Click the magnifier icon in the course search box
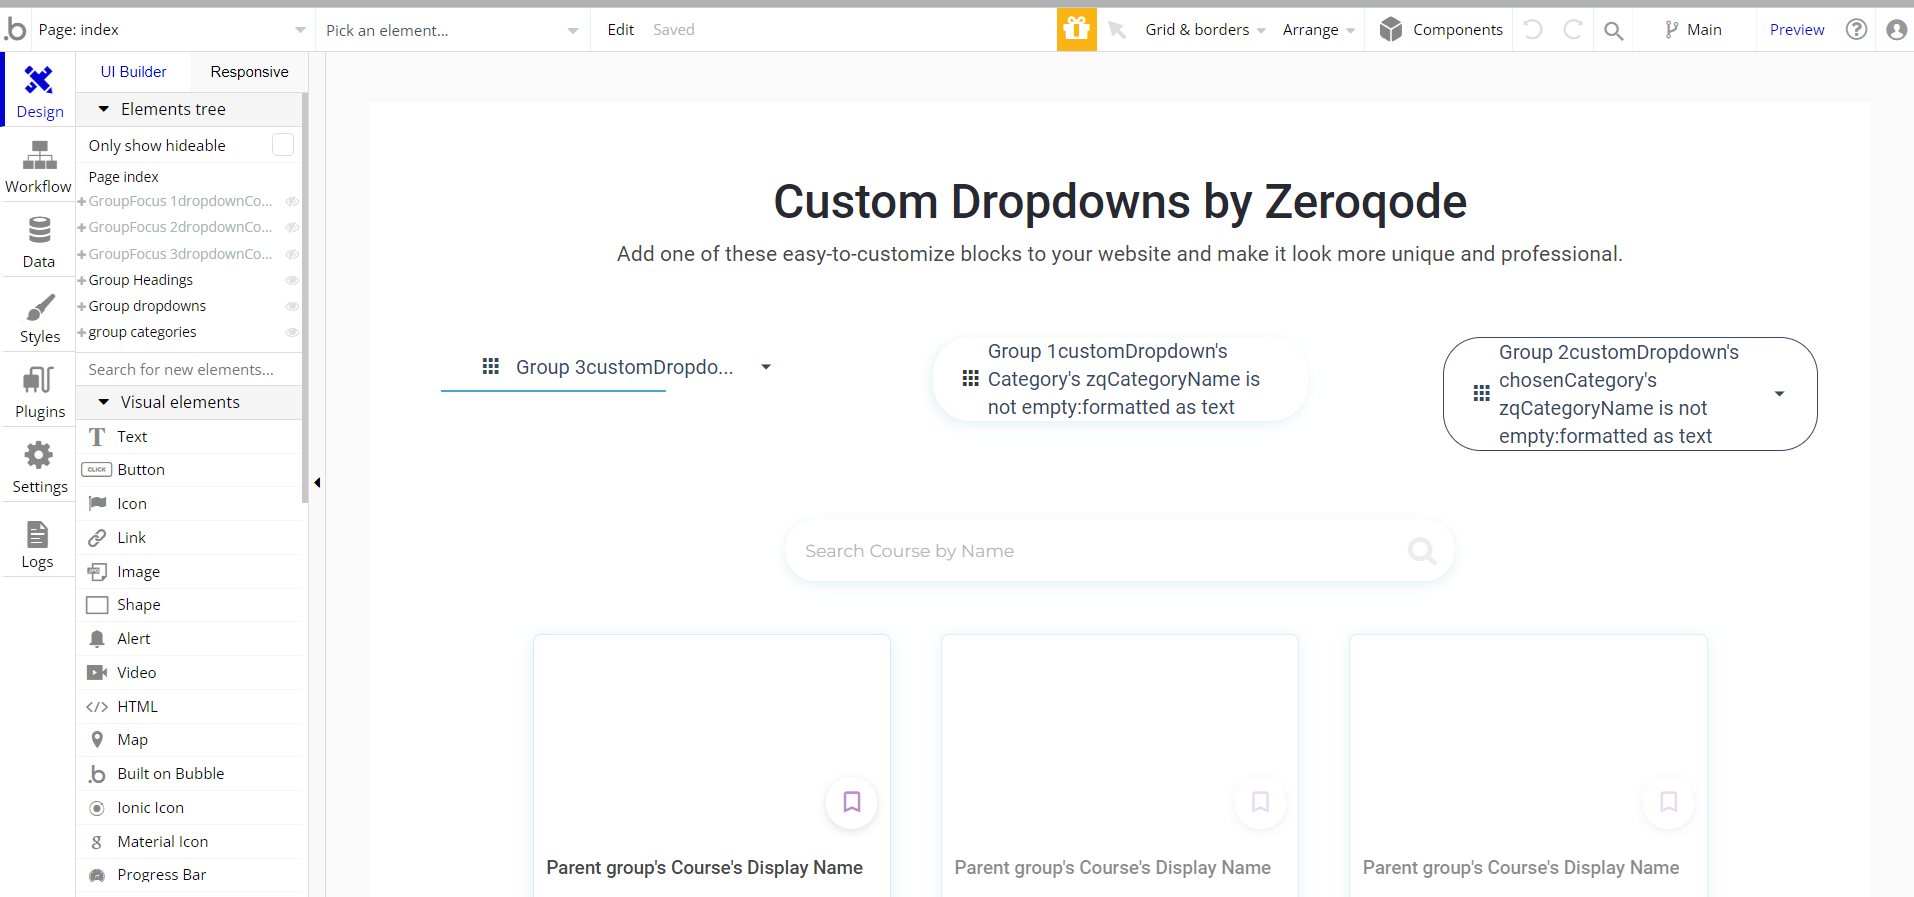The width and height of the screenshot is (1914, 897). coord(1422,551)
